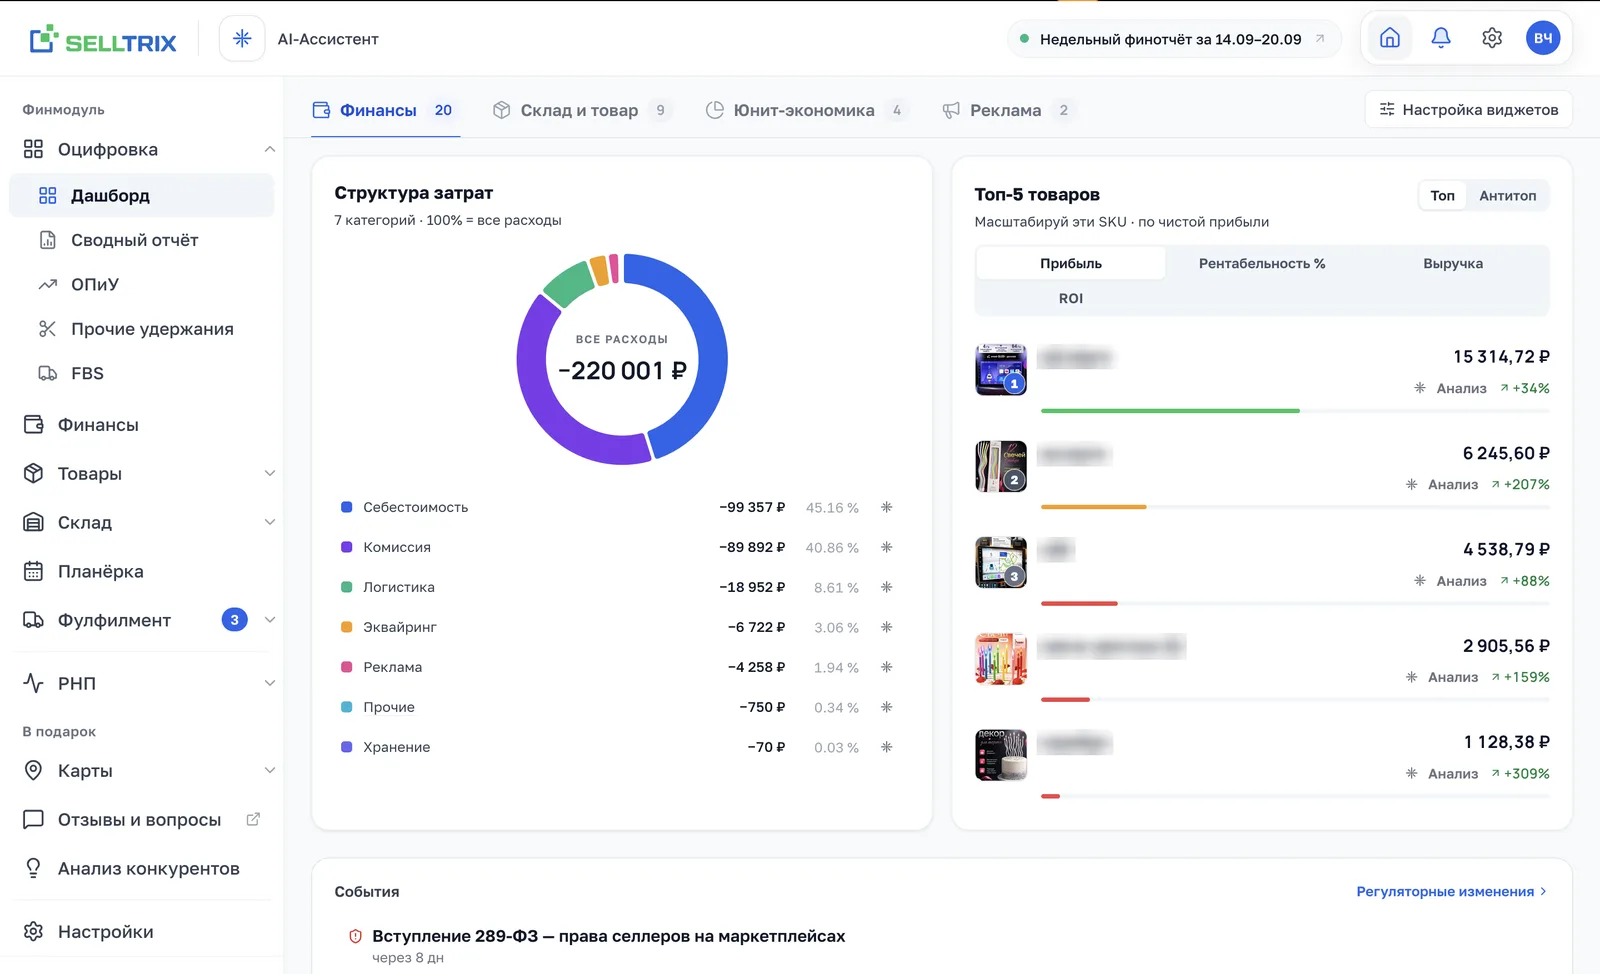Click Анализ for the 15 314,72 ₽ product

point(1450,388)
